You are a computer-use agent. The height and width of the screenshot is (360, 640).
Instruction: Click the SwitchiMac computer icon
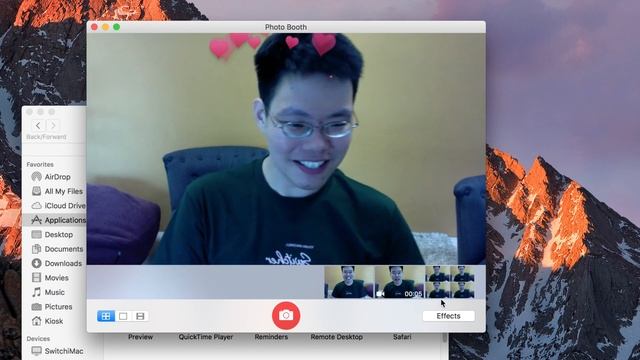tap(36, 351)
